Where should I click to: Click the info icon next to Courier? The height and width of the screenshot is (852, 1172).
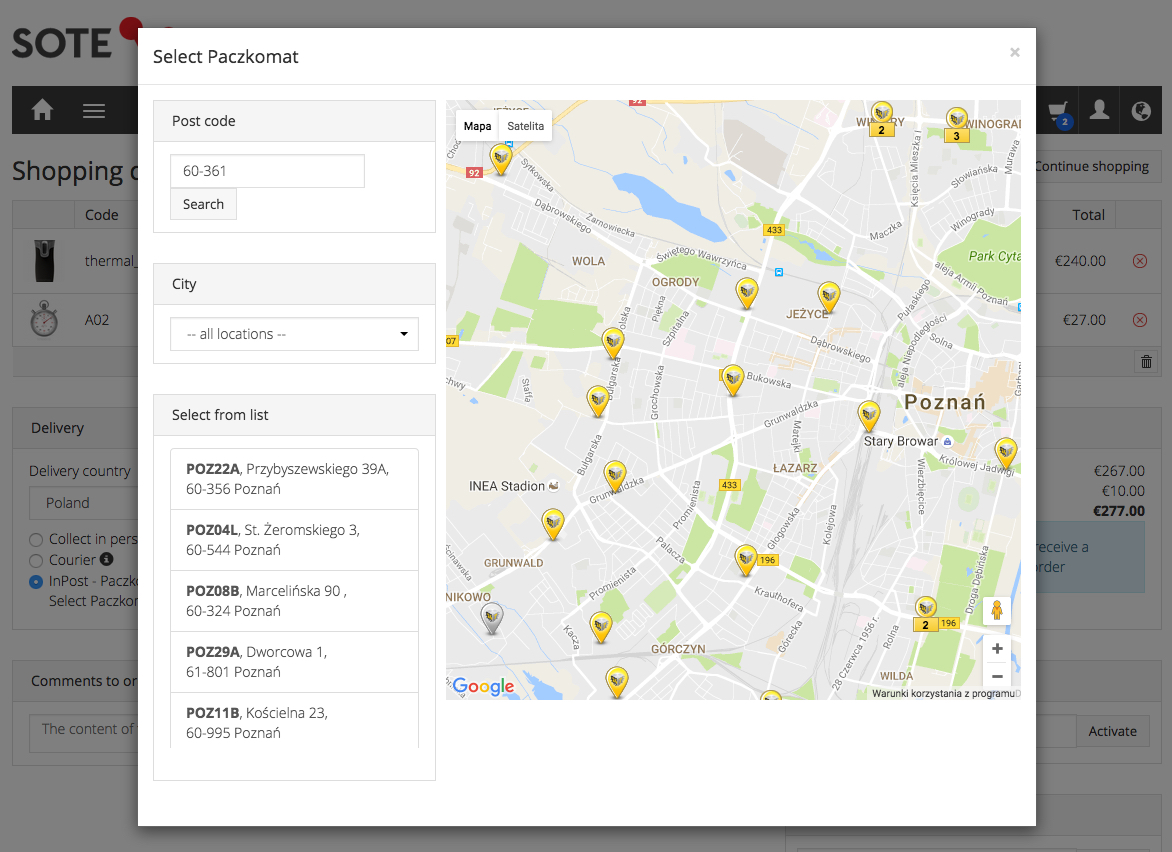(x=107, y=559)
